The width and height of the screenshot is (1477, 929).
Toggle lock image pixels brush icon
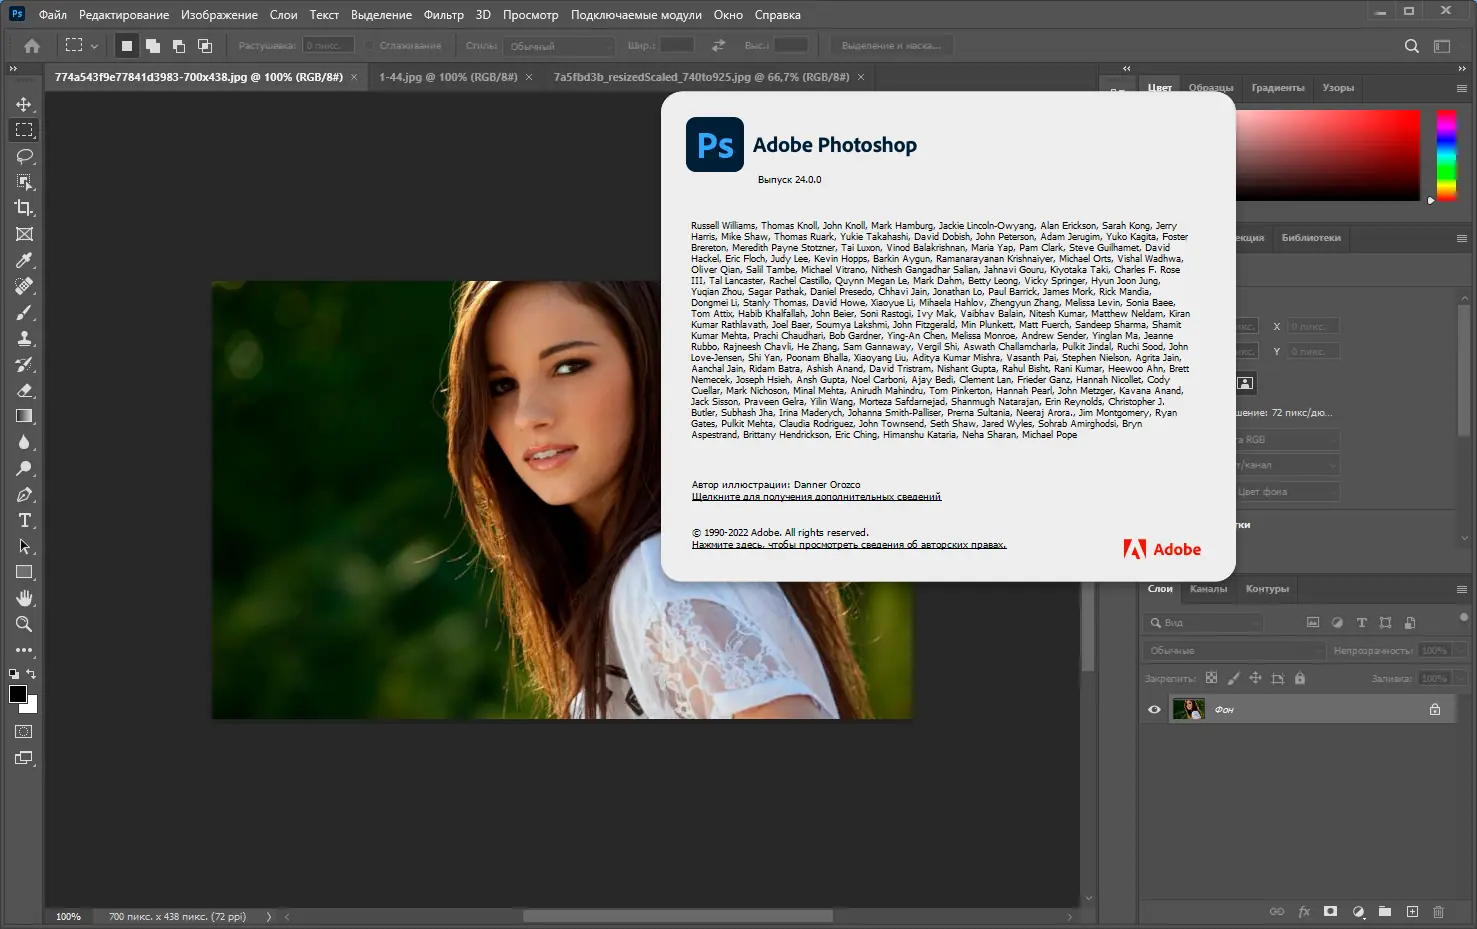(1233, 678)
